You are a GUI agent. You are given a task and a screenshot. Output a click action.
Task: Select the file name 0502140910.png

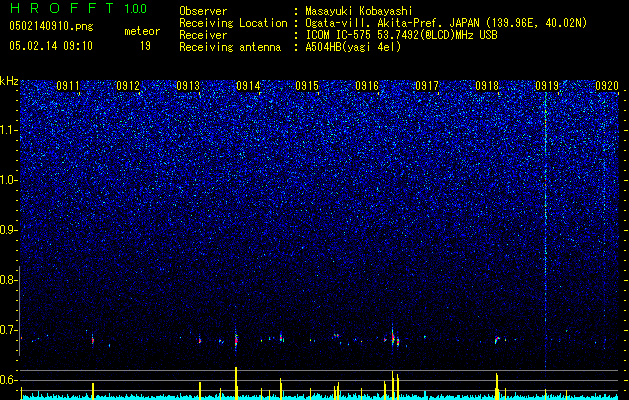coord(51,26)
